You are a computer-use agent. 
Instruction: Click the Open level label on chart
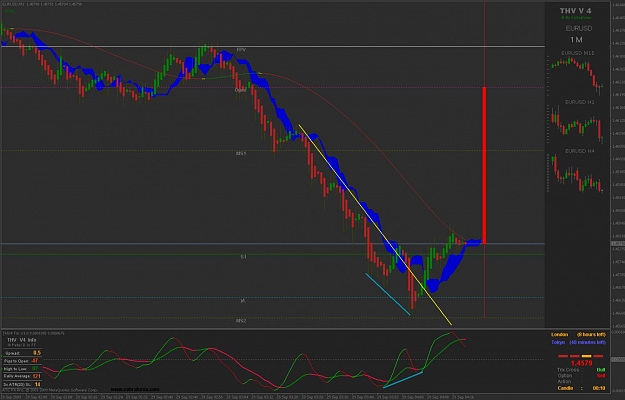(x=240, y=90)
